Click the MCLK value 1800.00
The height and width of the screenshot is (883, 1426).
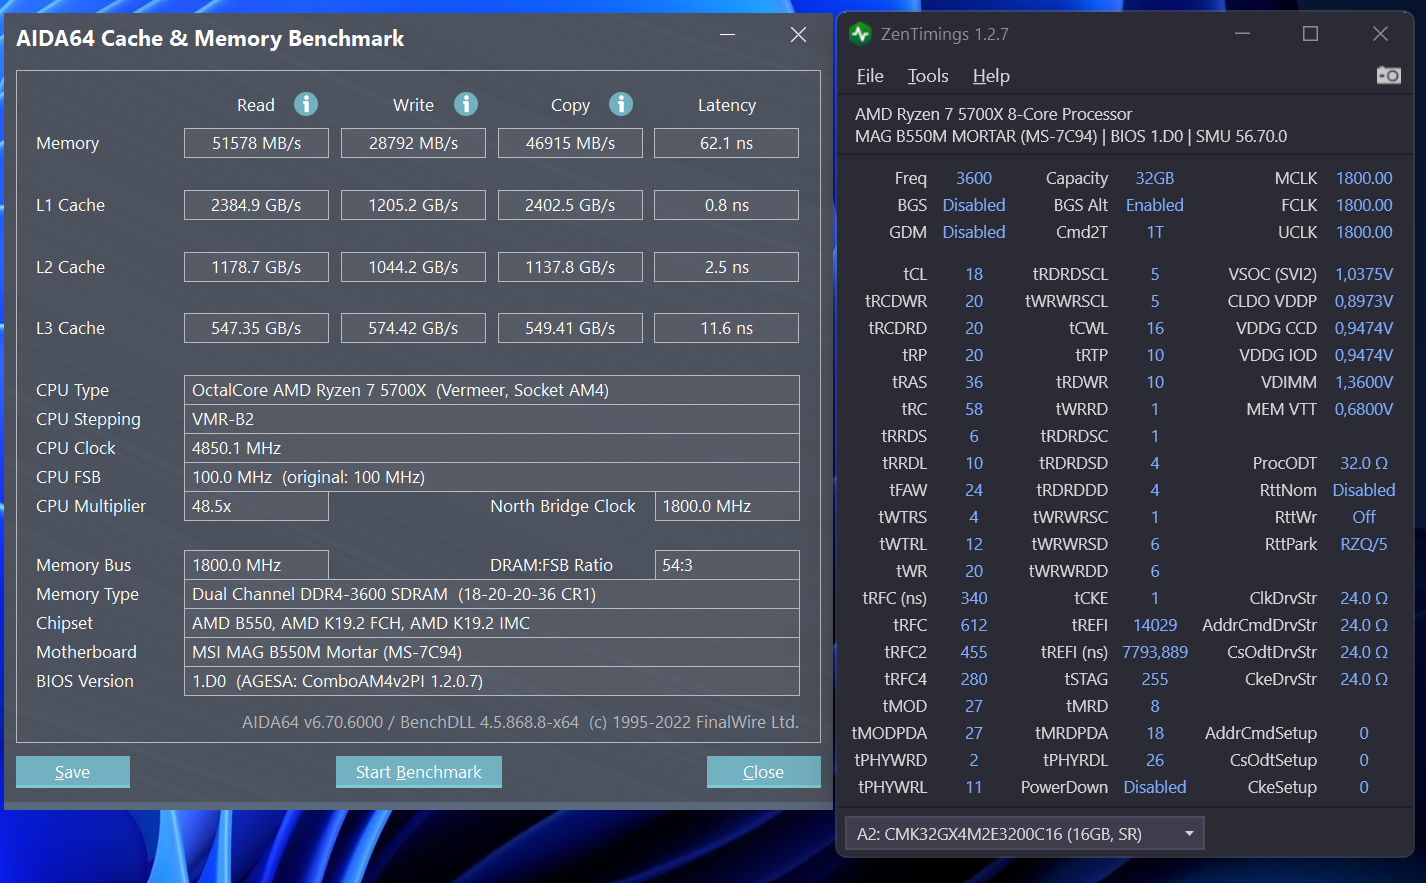point(1364,178)
